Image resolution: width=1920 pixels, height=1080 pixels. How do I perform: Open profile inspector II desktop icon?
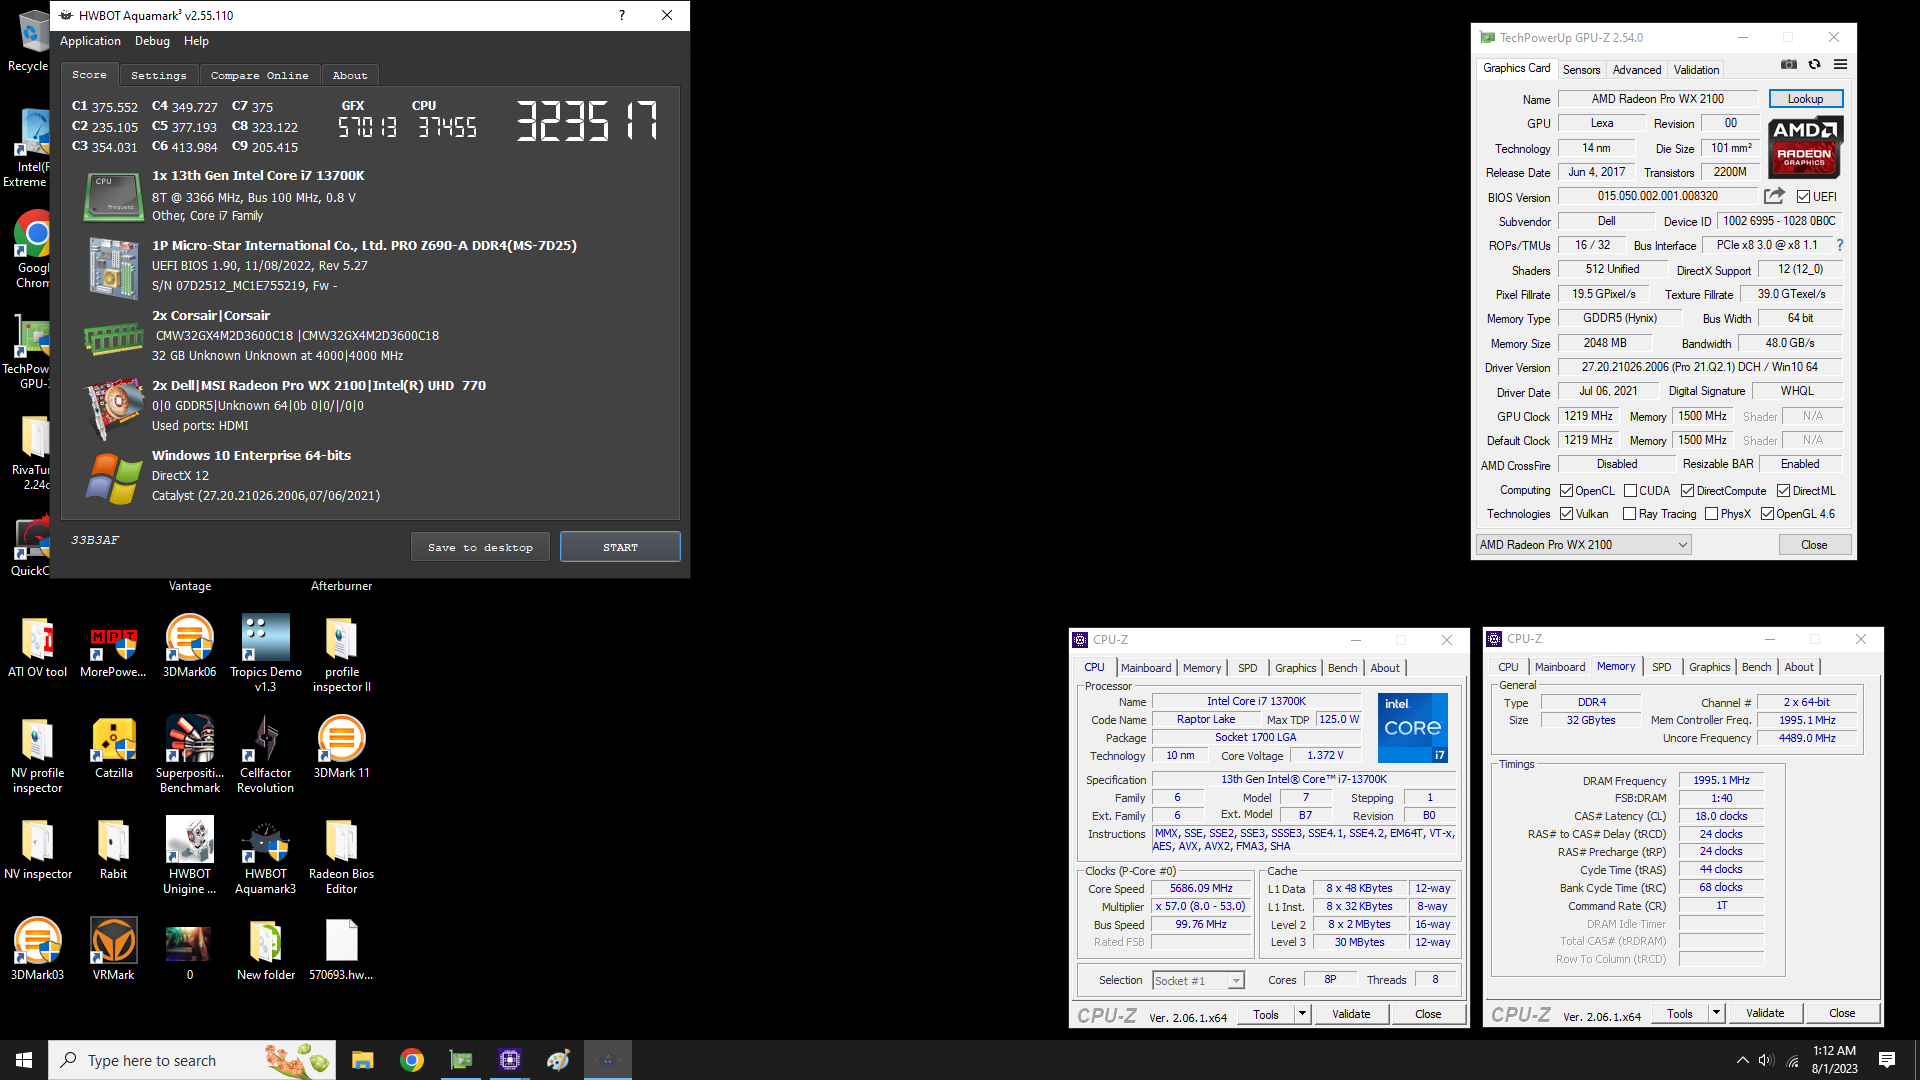pos(341,653)
